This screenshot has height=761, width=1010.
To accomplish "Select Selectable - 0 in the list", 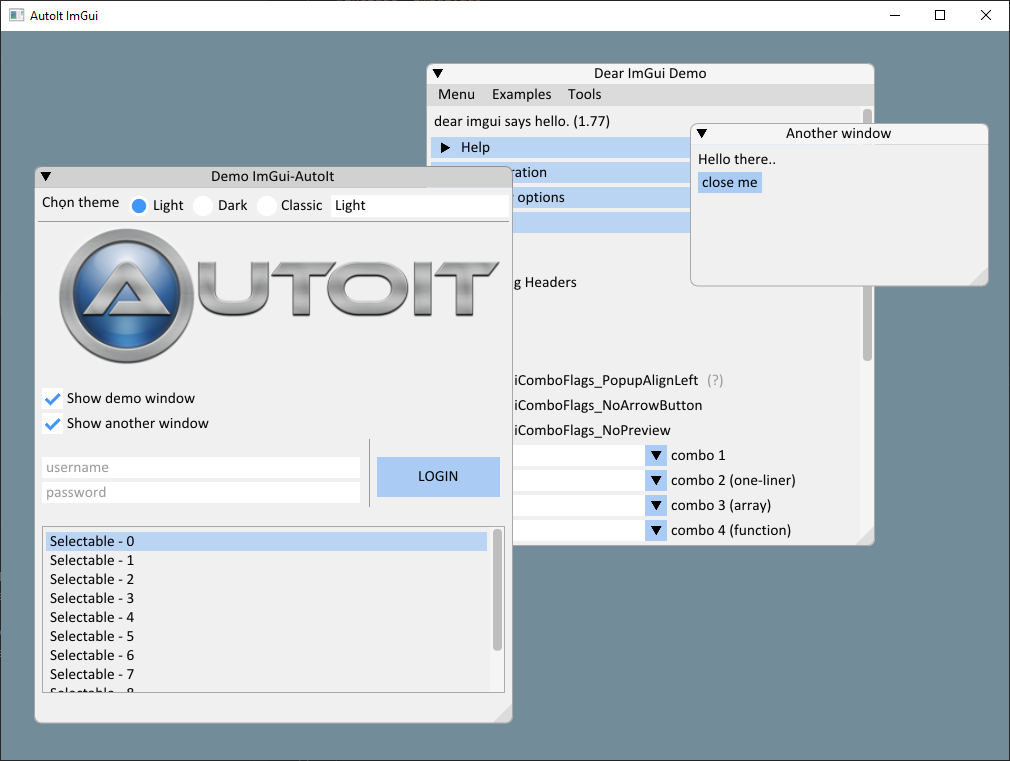I will pyautogui.click(x=267, y=541).
